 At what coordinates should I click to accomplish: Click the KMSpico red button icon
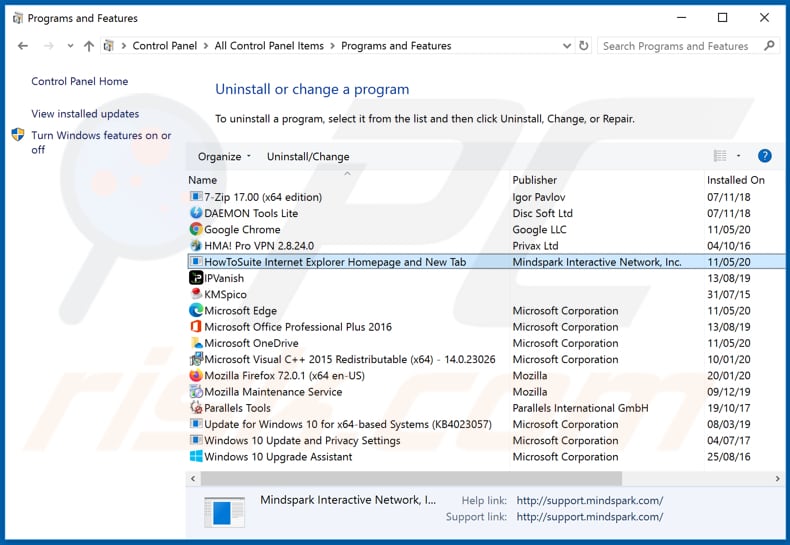click(x=196, y=294)
